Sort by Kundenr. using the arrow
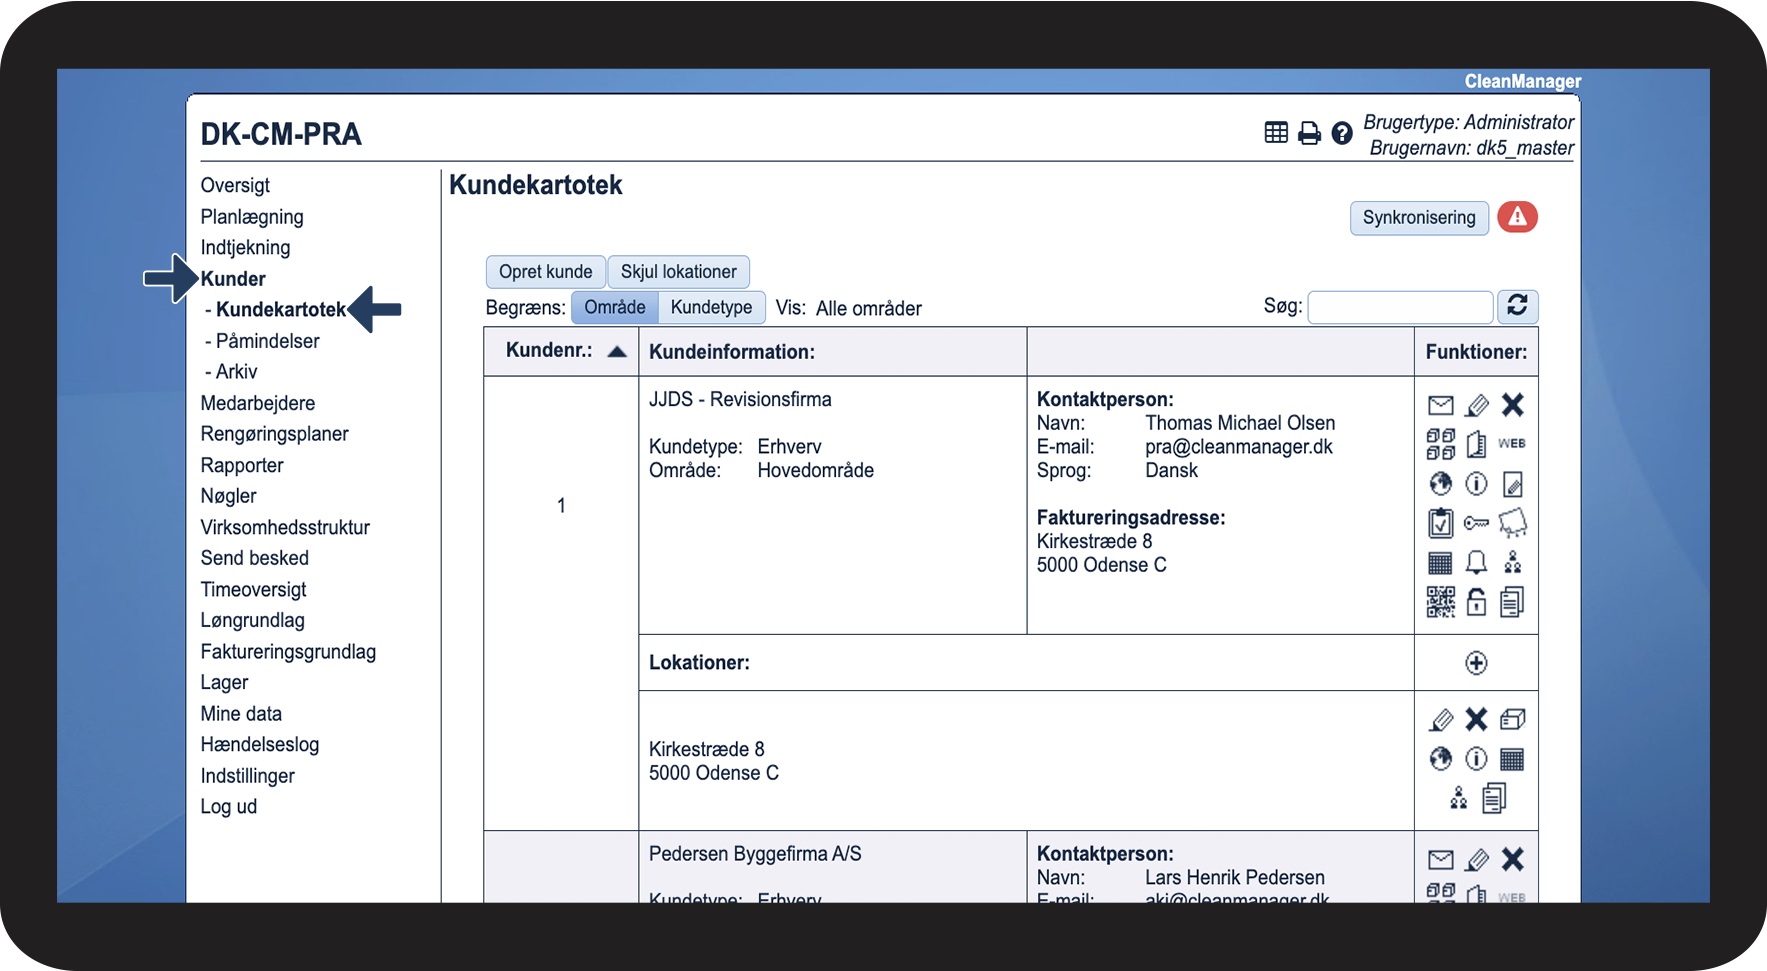The height and width of the screenshot is (971, 1767). 617,352
